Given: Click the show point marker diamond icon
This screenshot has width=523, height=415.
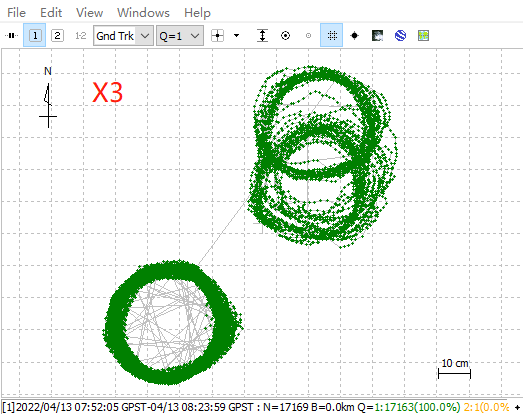Looking at the screenshot, I should pyautogui.click(x=355, y=35).
